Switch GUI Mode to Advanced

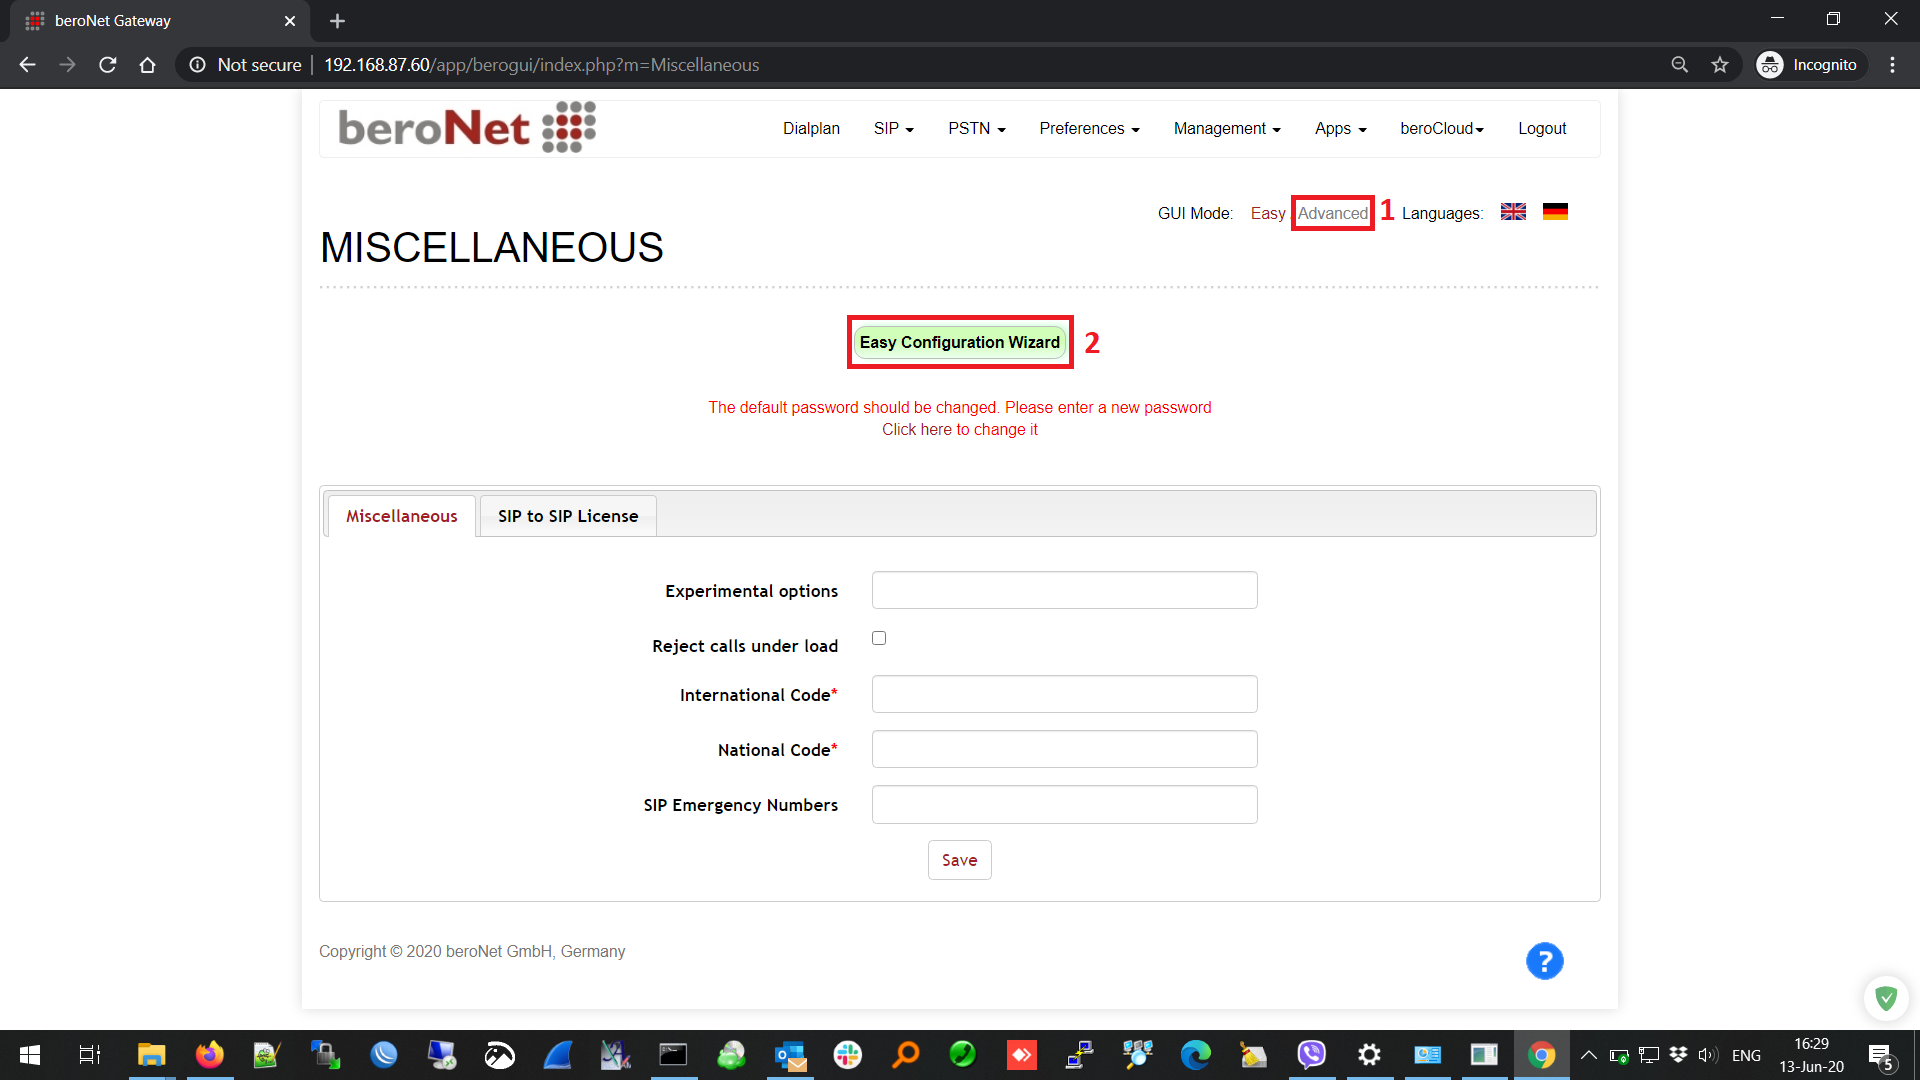click(1332, 213)
